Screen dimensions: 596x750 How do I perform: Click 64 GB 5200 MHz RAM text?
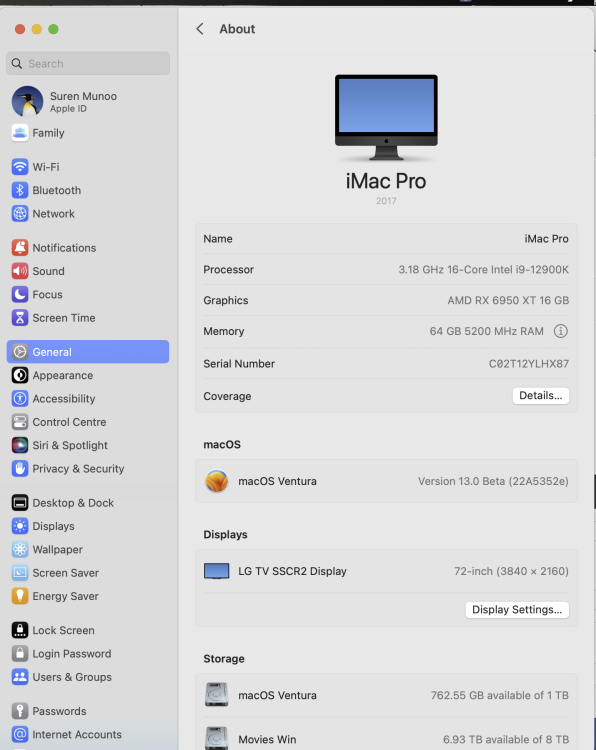486,331
